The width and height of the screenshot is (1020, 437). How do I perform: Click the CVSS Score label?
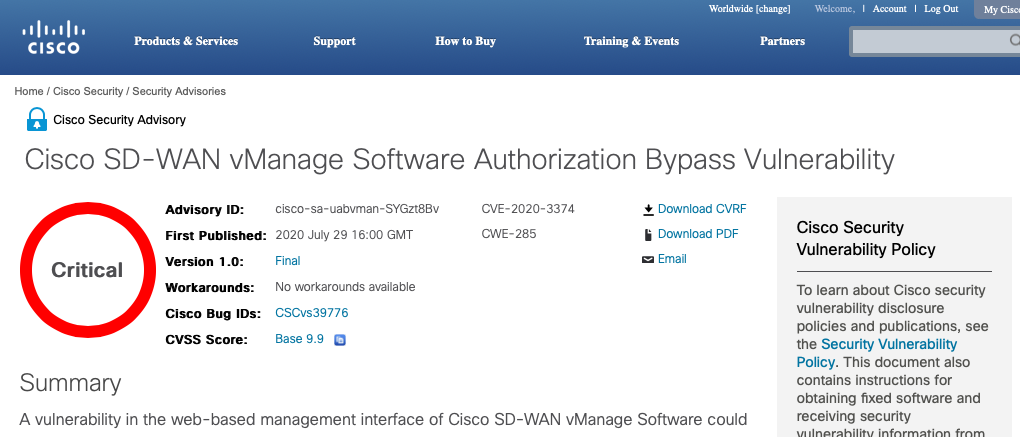(x=207, y=339)
